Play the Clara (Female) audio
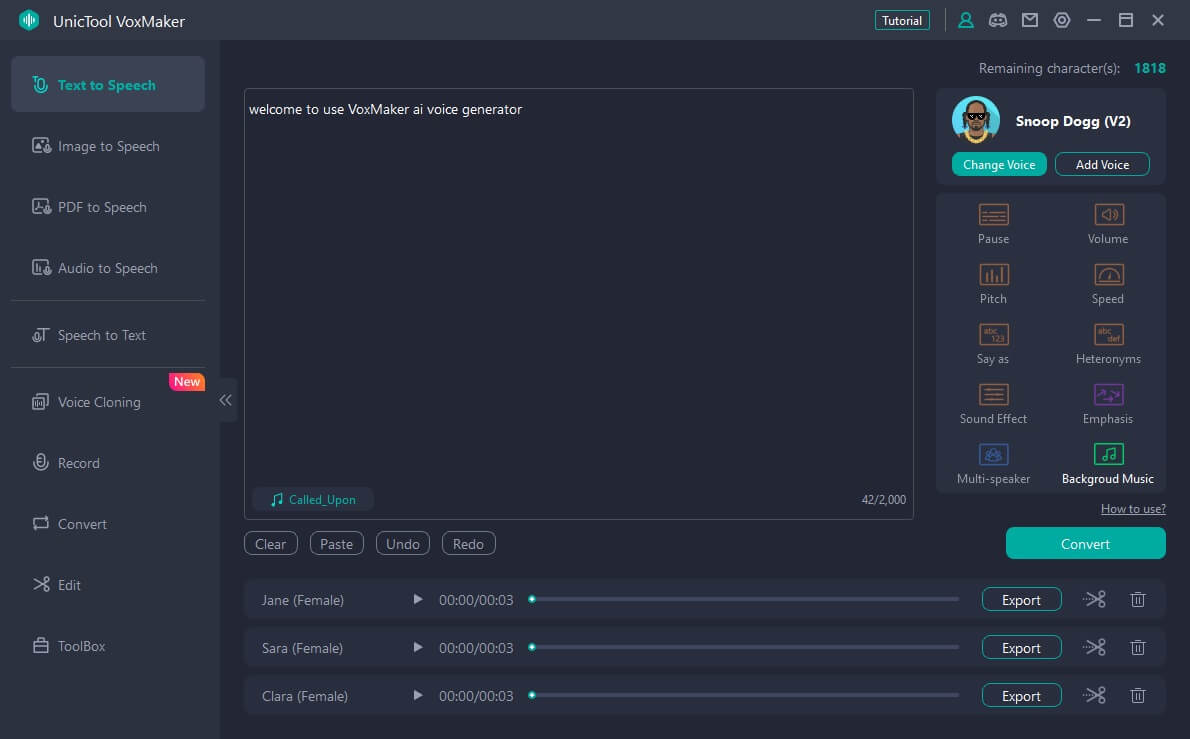The height and width of the screenshot is (739, 1190). [x=417, y=695]
